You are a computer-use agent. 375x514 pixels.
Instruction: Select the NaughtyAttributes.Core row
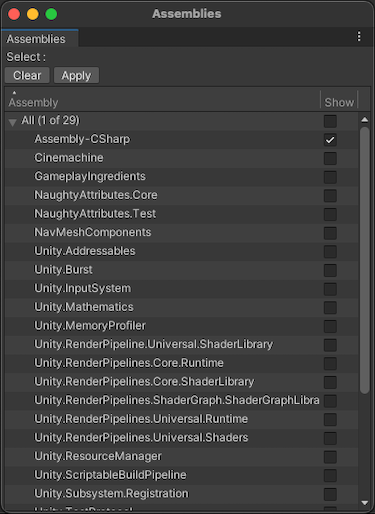coord(182,195)
